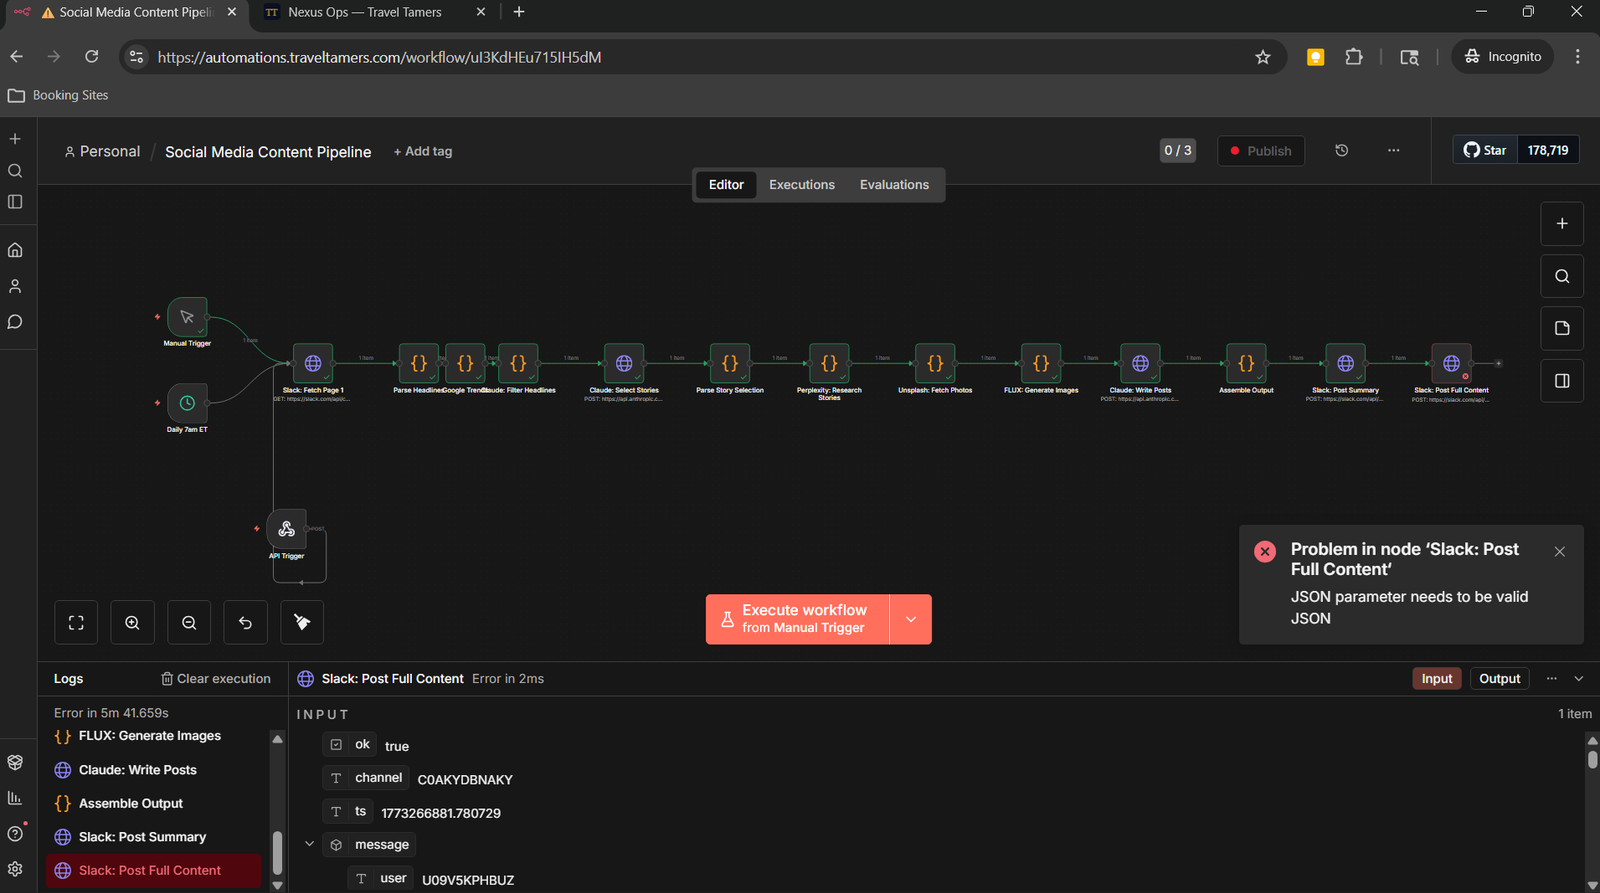Bookmark this page with the star
The image size is (1600, 893).
[x=1263, y=57]
